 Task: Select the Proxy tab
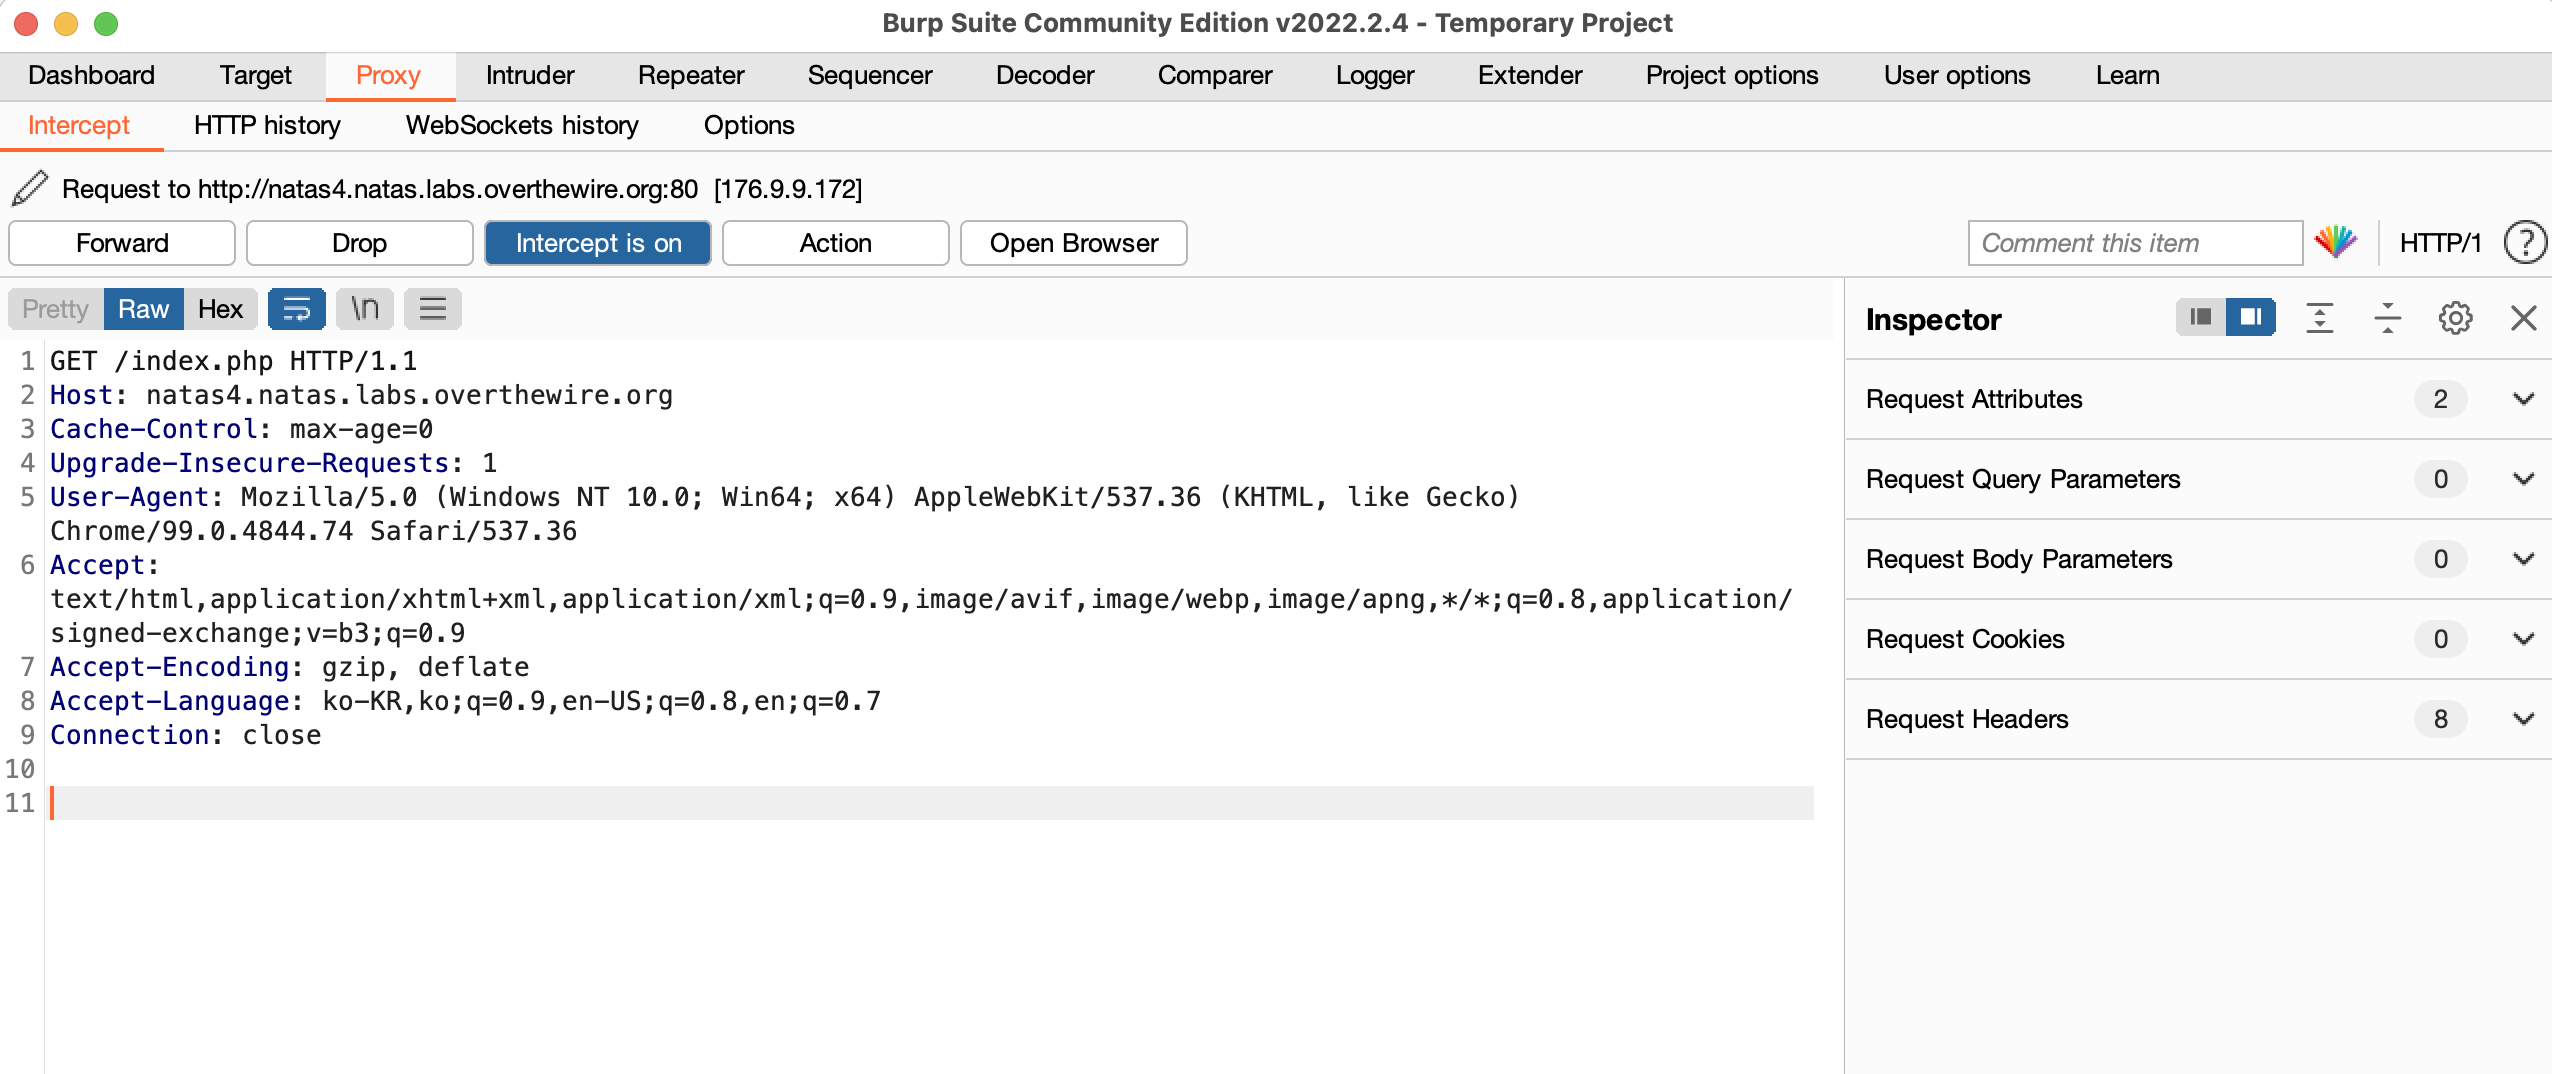pyautogui.click(x=388, y=76)
